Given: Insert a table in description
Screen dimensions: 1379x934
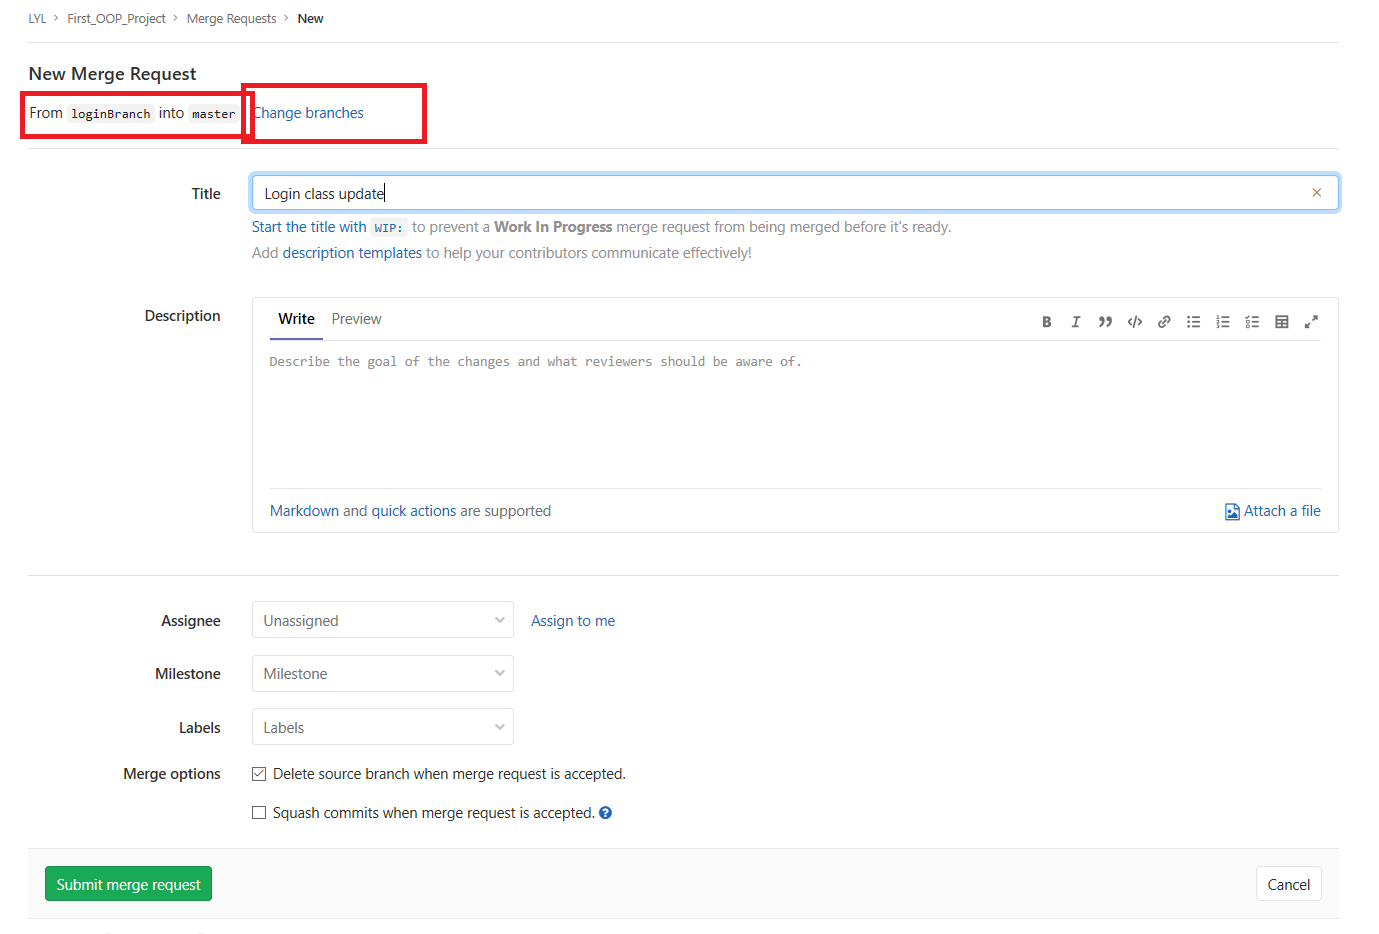Looking at the screenshot, I should 1281,322.
